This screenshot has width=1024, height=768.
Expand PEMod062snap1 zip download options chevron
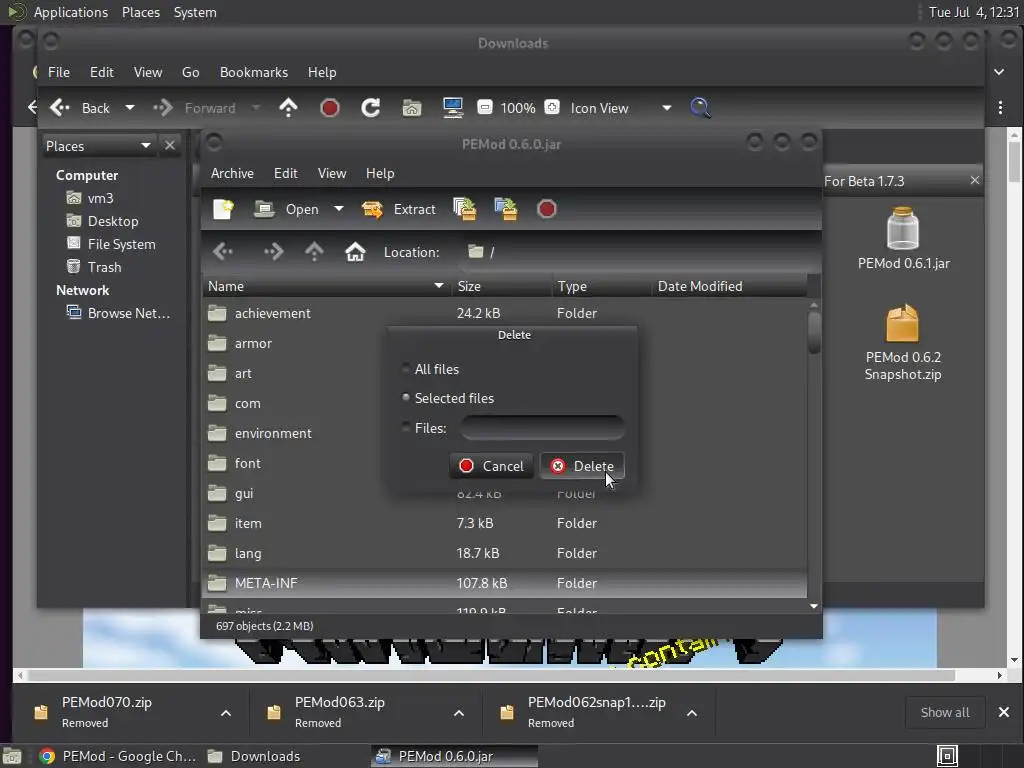692,713
